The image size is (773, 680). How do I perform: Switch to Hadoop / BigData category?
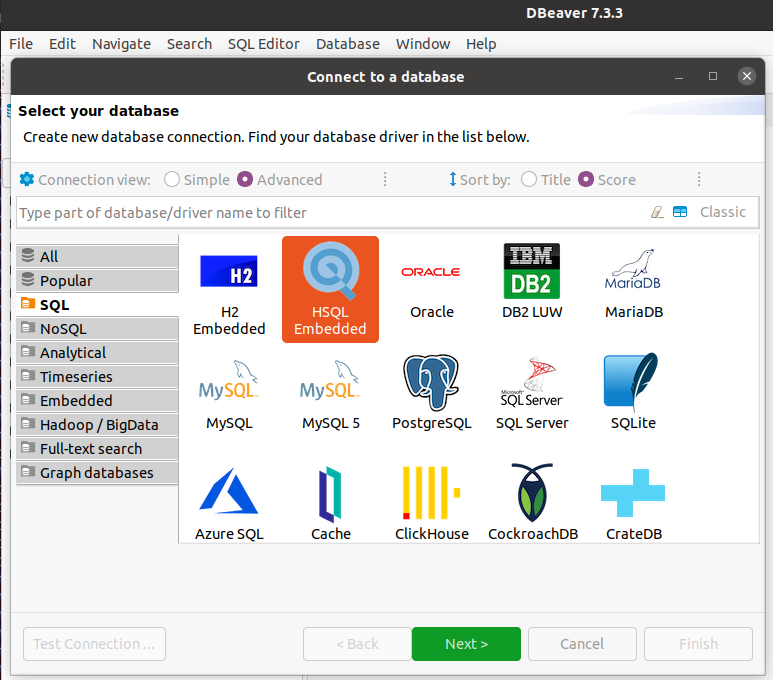tap(97, 425)
